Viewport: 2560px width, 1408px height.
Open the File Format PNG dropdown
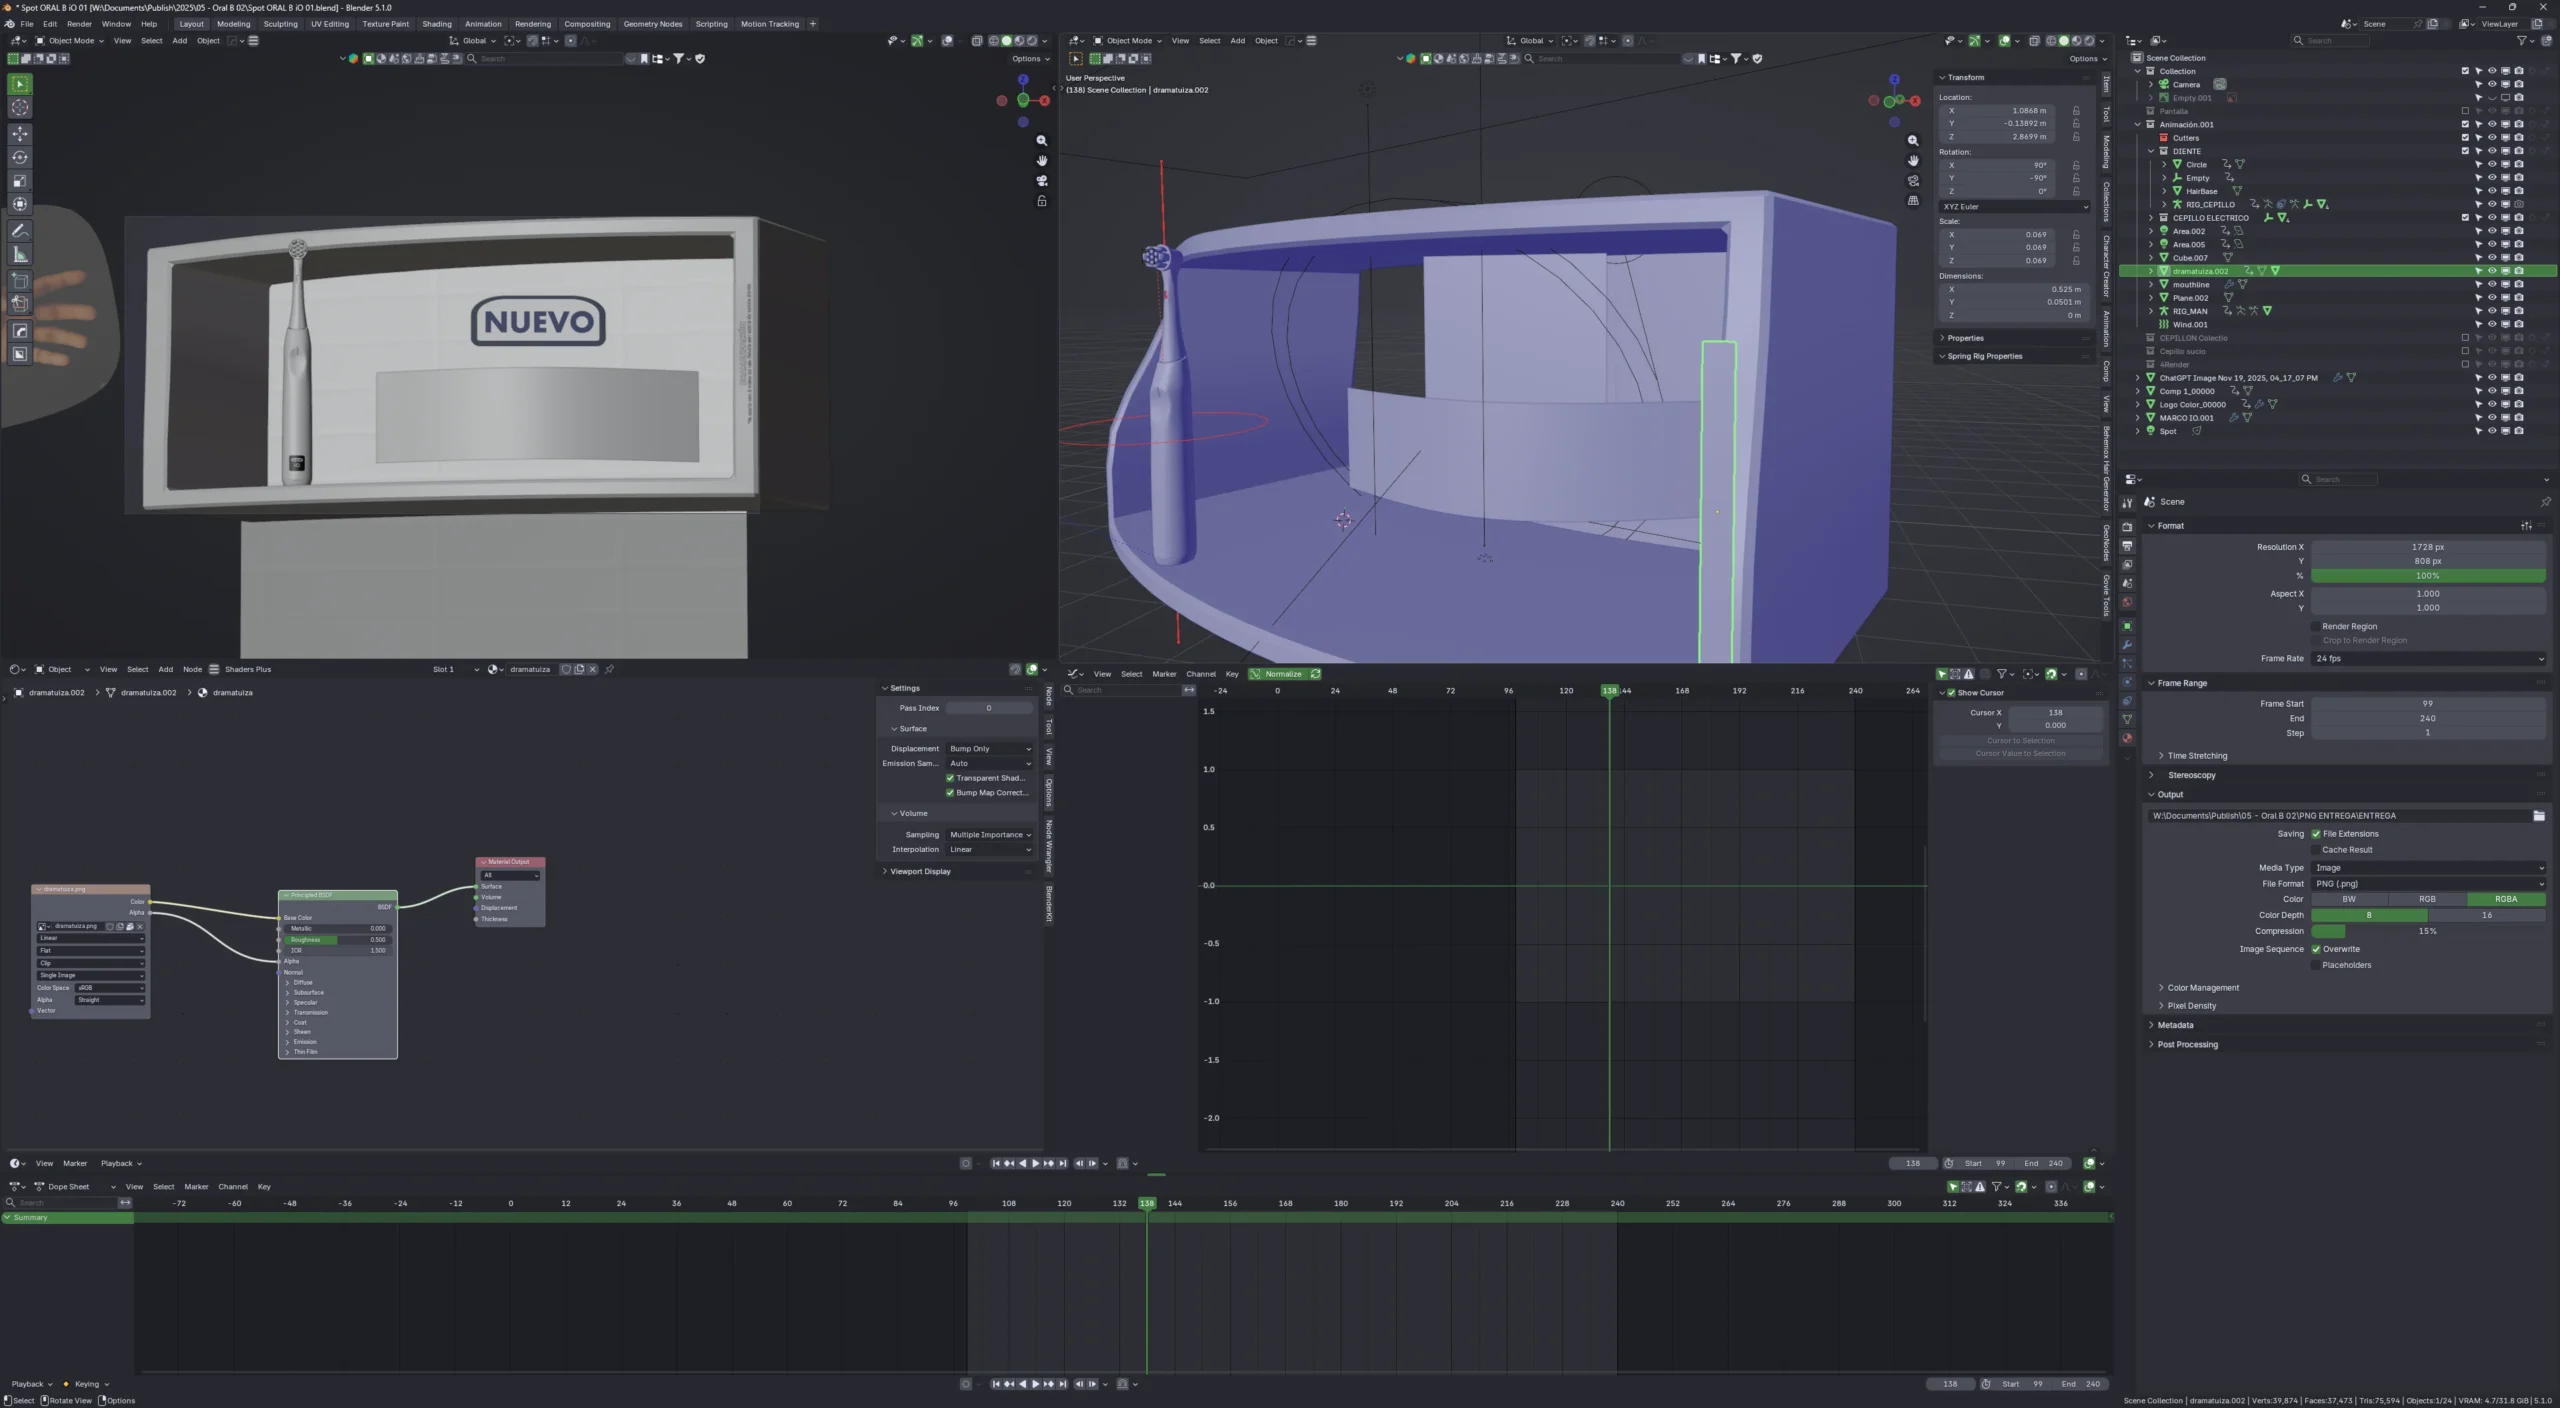point(2428,884)
